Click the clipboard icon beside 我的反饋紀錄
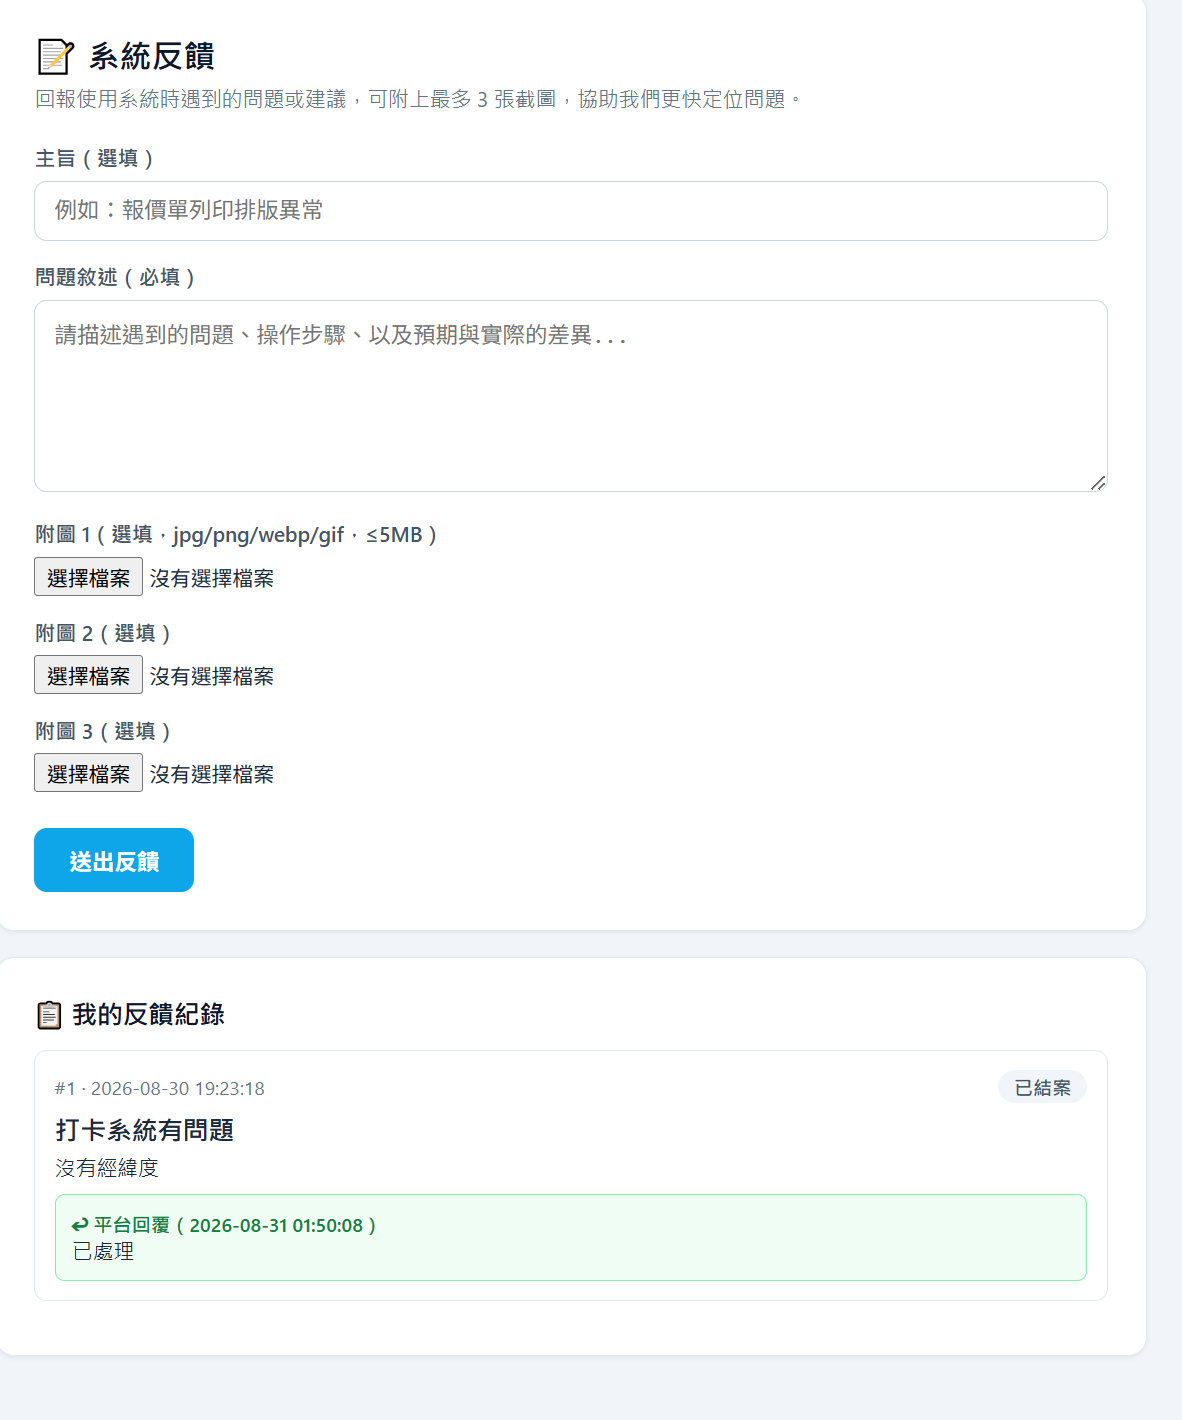 (x=49, y=1015)
